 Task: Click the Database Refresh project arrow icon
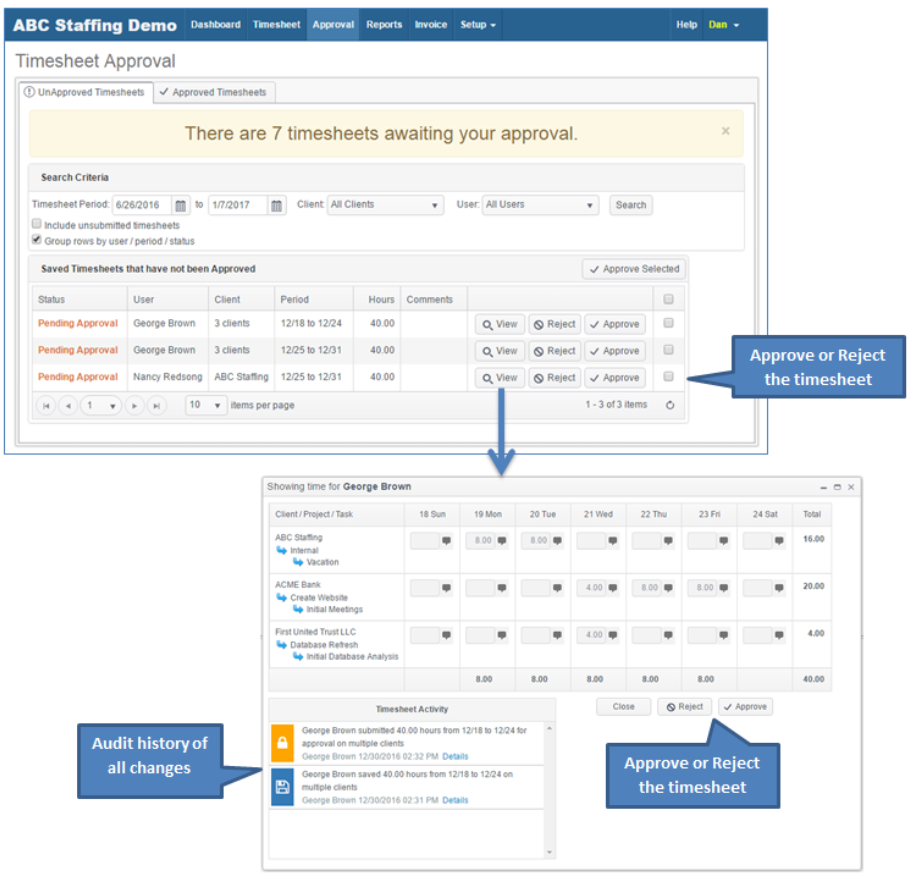282,645
